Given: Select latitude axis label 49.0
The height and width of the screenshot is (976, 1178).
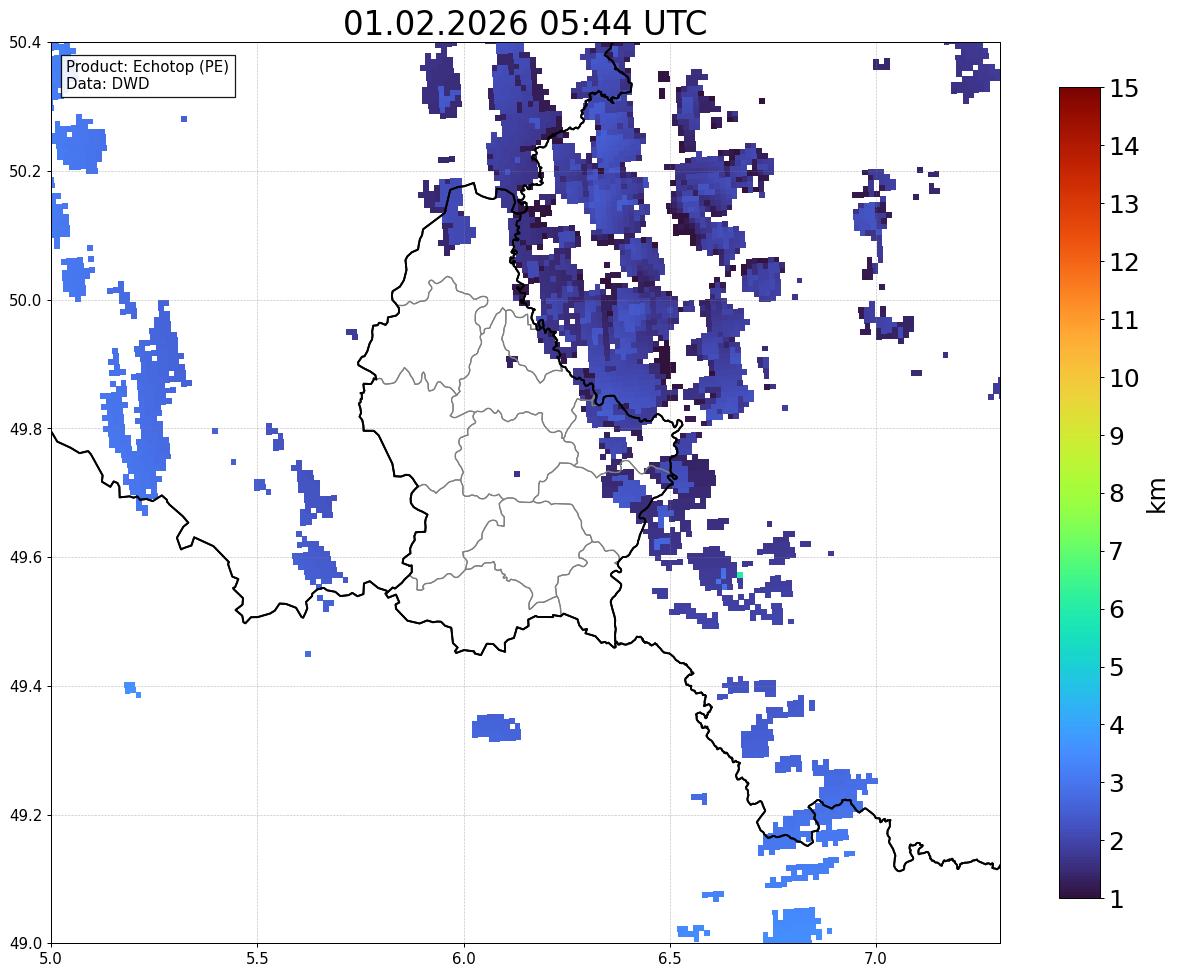Looking at the screenshot, I should (x=25, y=944).
